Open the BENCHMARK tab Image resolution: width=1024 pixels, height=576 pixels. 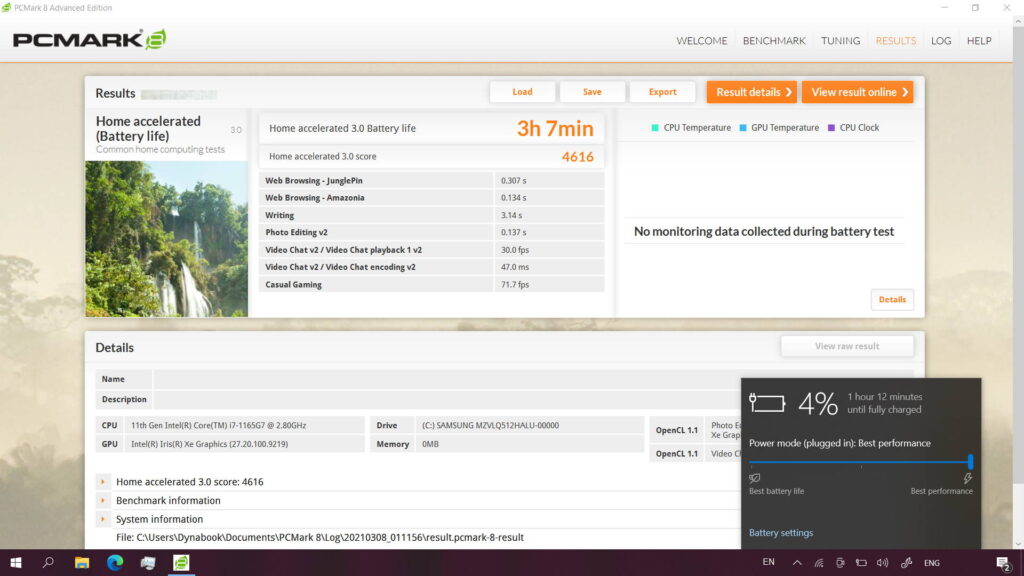(x=774, y=40)
